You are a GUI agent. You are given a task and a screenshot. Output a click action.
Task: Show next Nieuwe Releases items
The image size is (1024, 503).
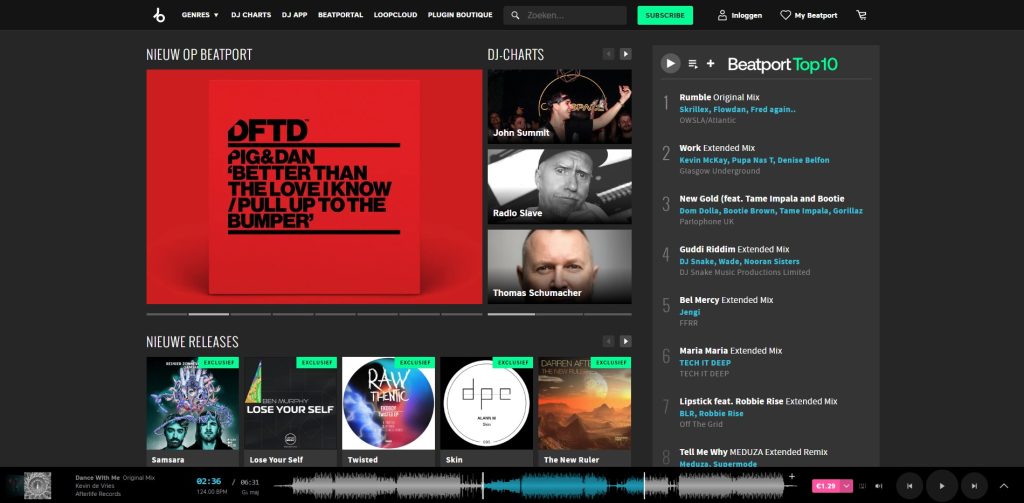pyautogui.click(x=626, y=341)
